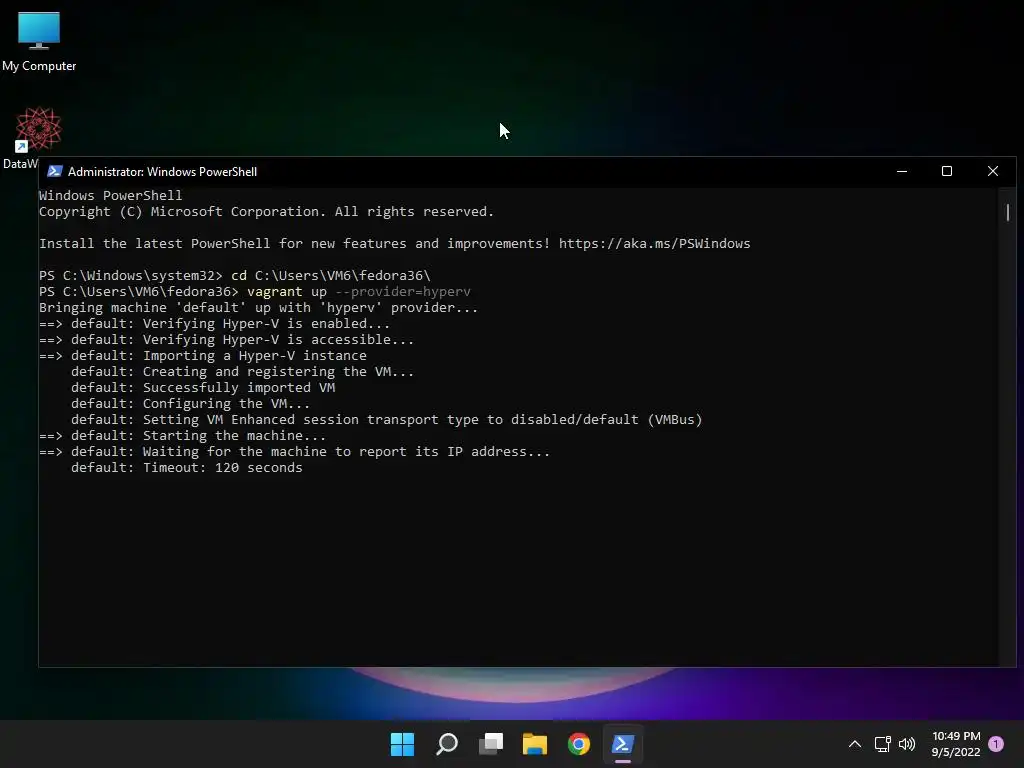Select the PowerShell taskbar button

coord(623,744)
